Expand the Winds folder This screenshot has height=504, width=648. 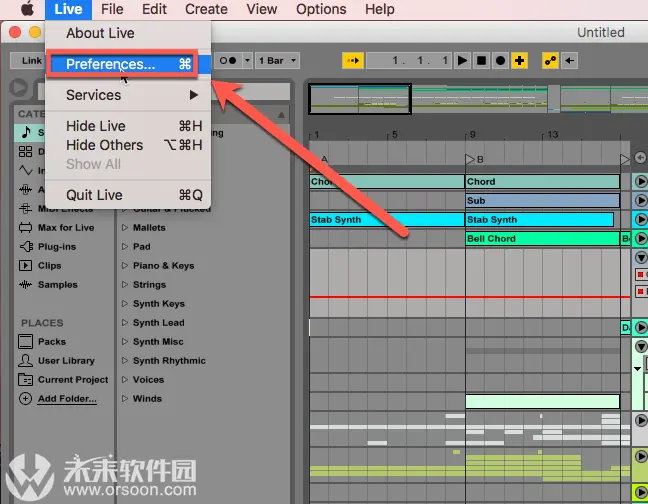pos(125,399)
